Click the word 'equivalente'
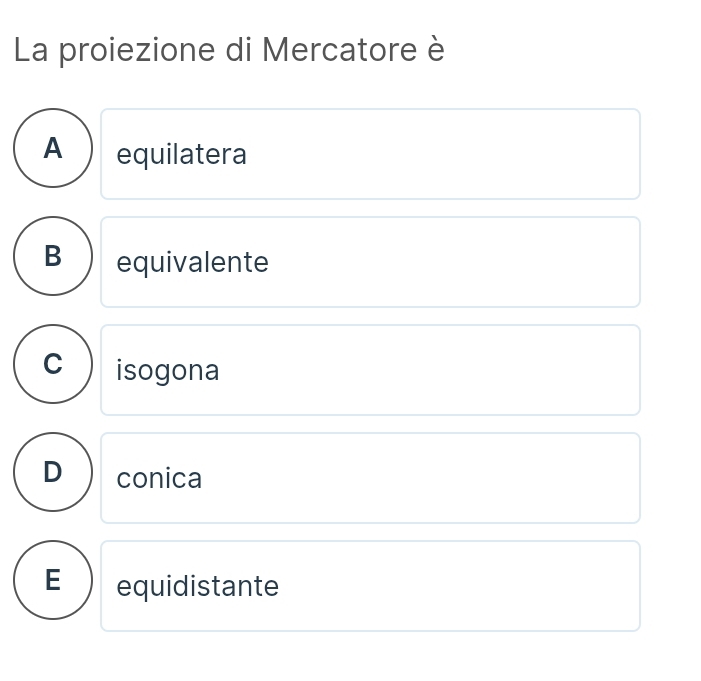Viewport: 701px width, 681px height. 192,263
